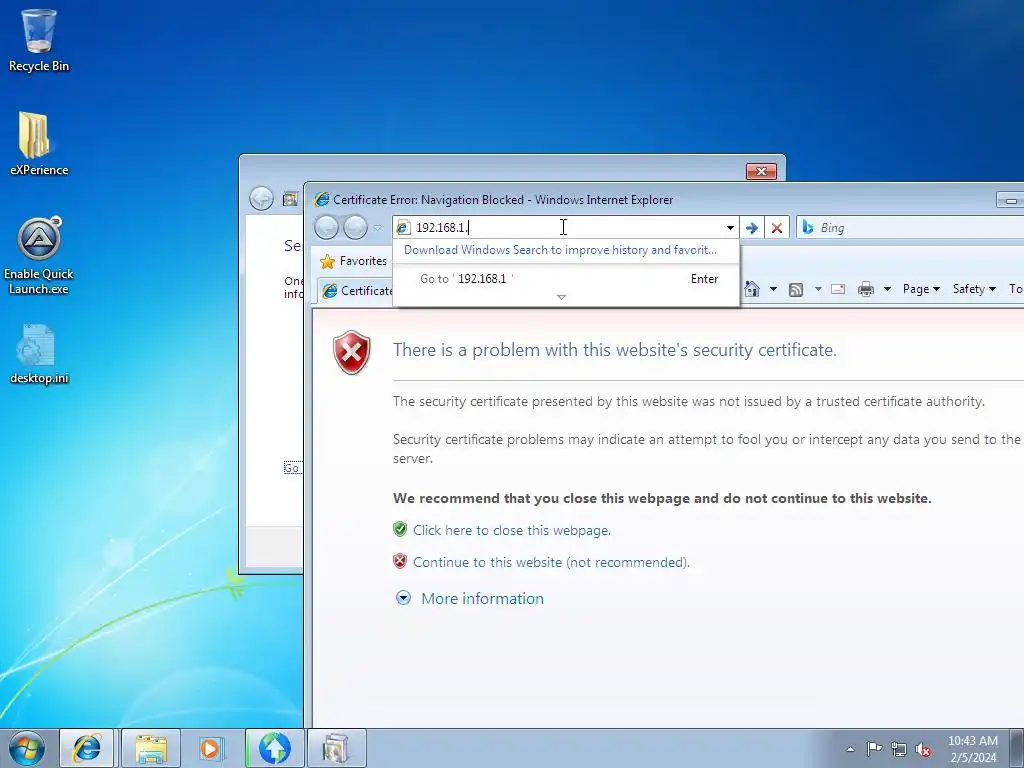The width and height of the screenshot is (1024, 768).
Task: Click the IE Forward navigation button
Action: [x=355, y=227]
